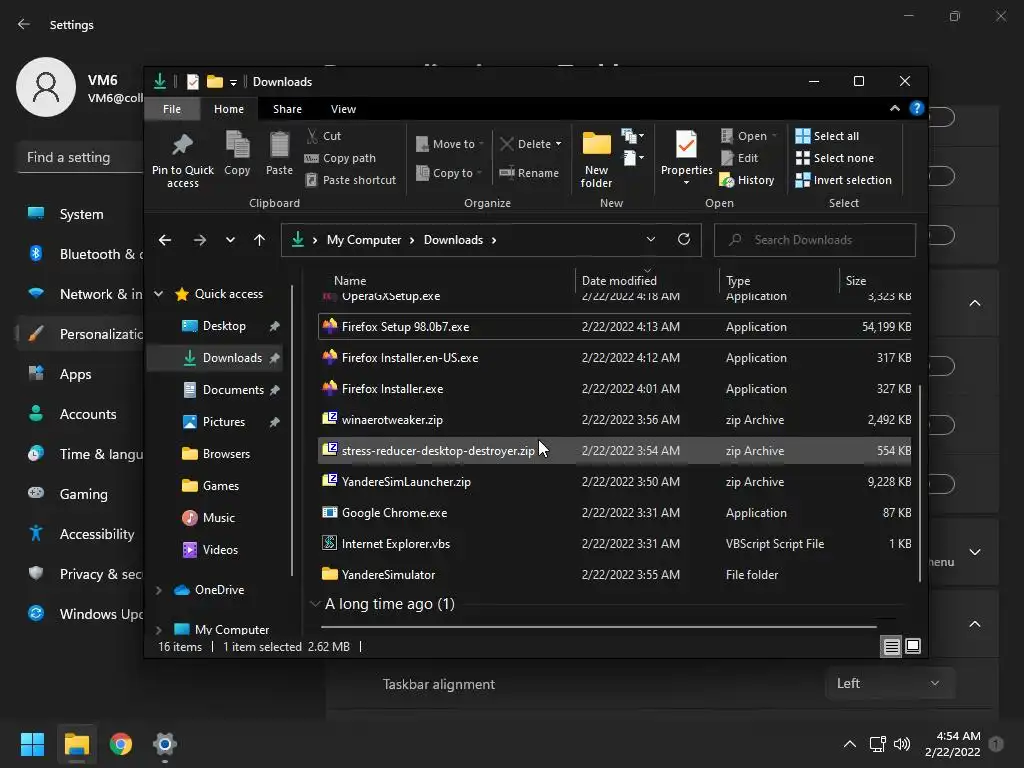Expand the address bar history dropdown
This screenshot has height=768, width=1024.
click(x=650, y=239)
